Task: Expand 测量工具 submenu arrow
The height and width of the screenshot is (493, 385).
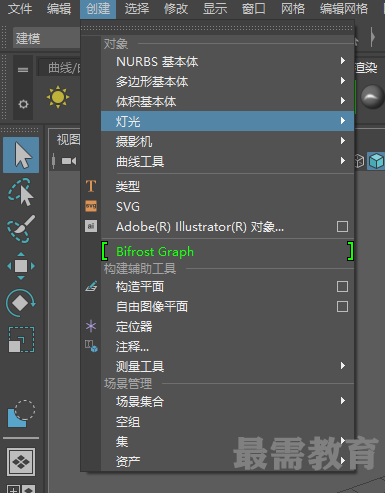Action: tap(343, 366)
